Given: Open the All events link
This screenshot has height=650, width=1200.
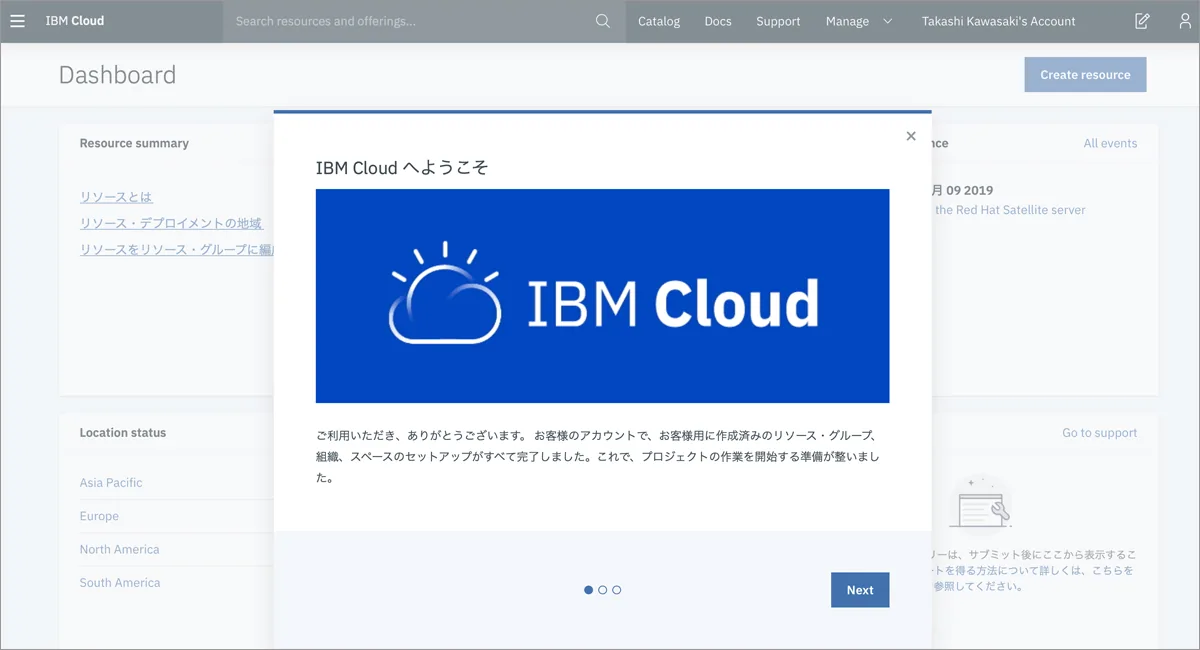Looking at the screenshot, I should 1110,143.
